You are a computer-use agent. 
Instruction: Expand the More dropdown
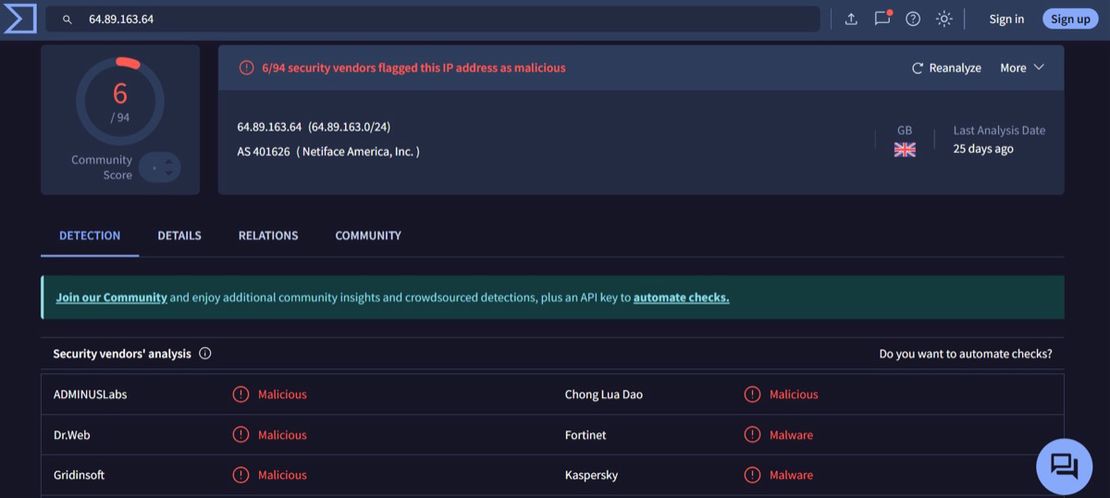1022,67
